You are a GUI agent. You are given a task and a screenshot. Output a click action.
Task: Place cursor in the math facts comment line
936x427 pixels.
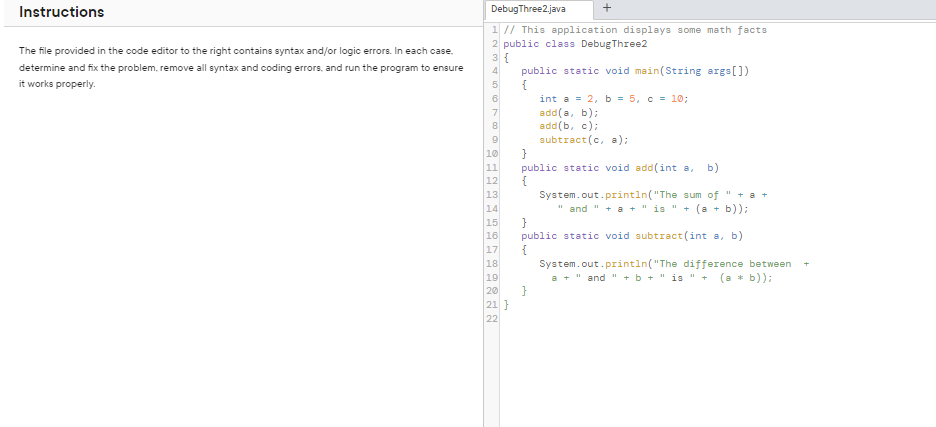click(x=635, y=30)
